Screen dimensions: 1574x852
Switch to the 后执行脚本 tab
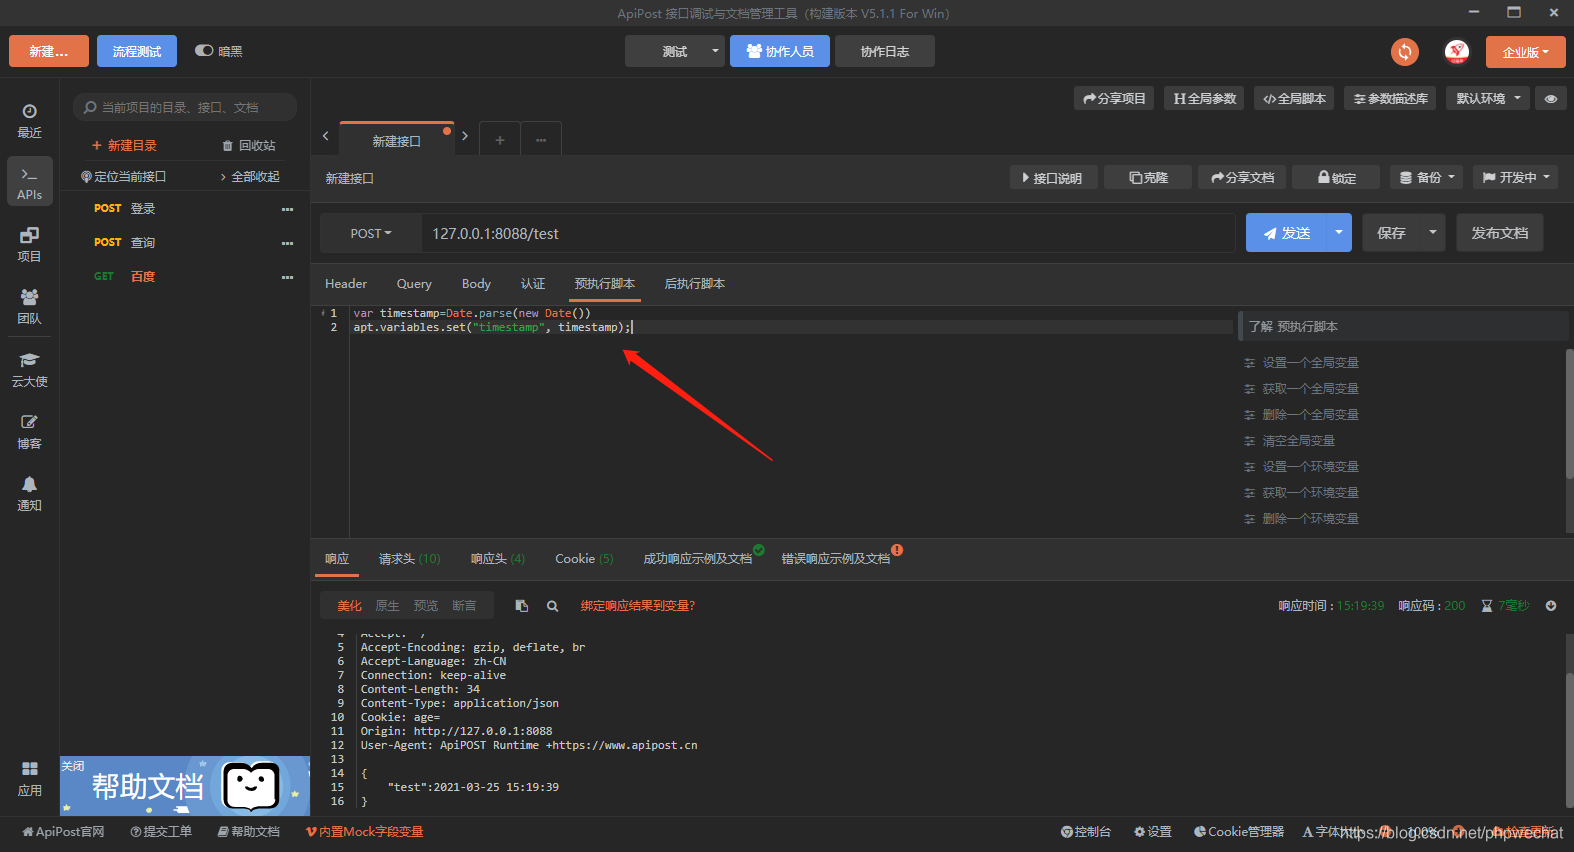click(695, 284)
